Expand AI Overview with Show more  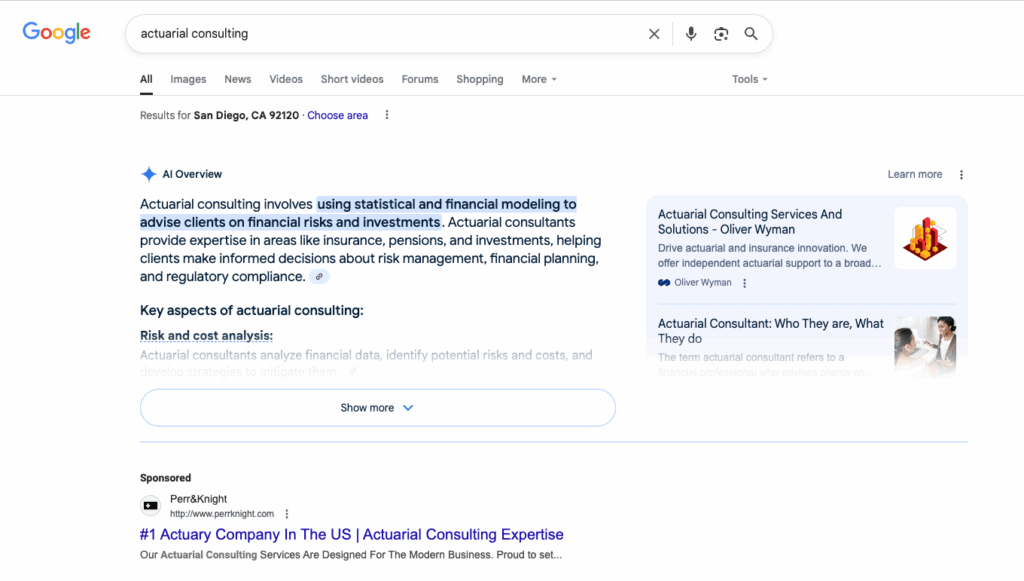[377, 408]
